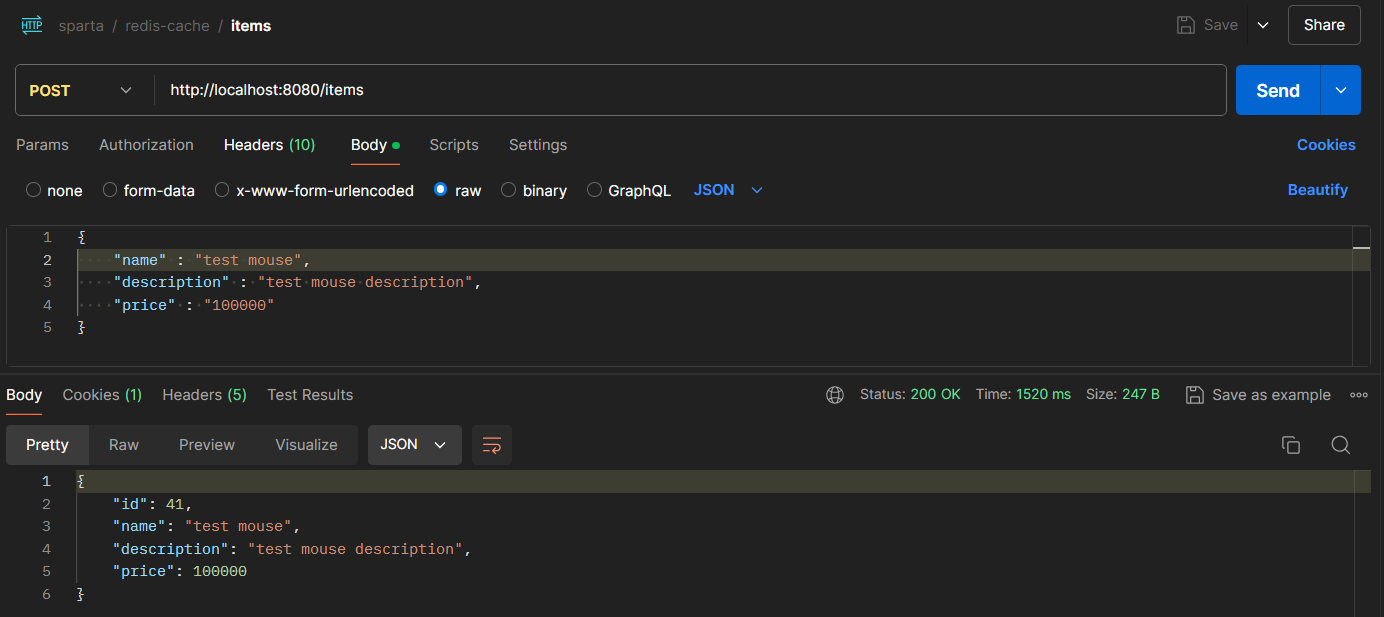Click the HTTP request type icon

(32, 26)
